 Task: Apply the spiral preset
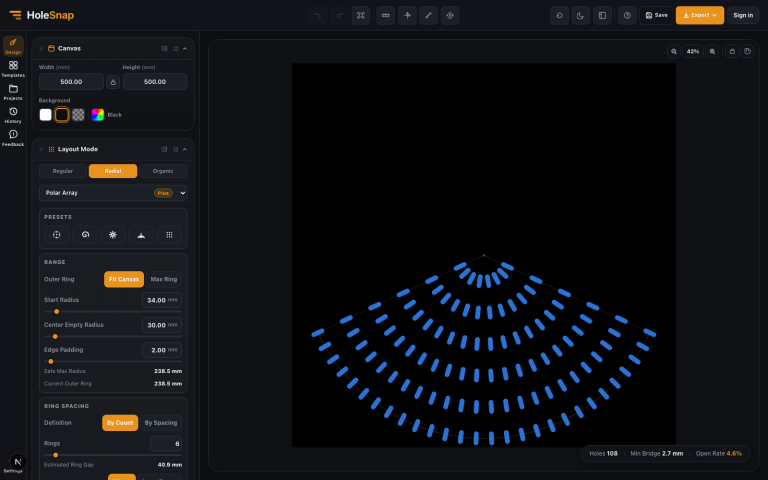pos(85,235)
